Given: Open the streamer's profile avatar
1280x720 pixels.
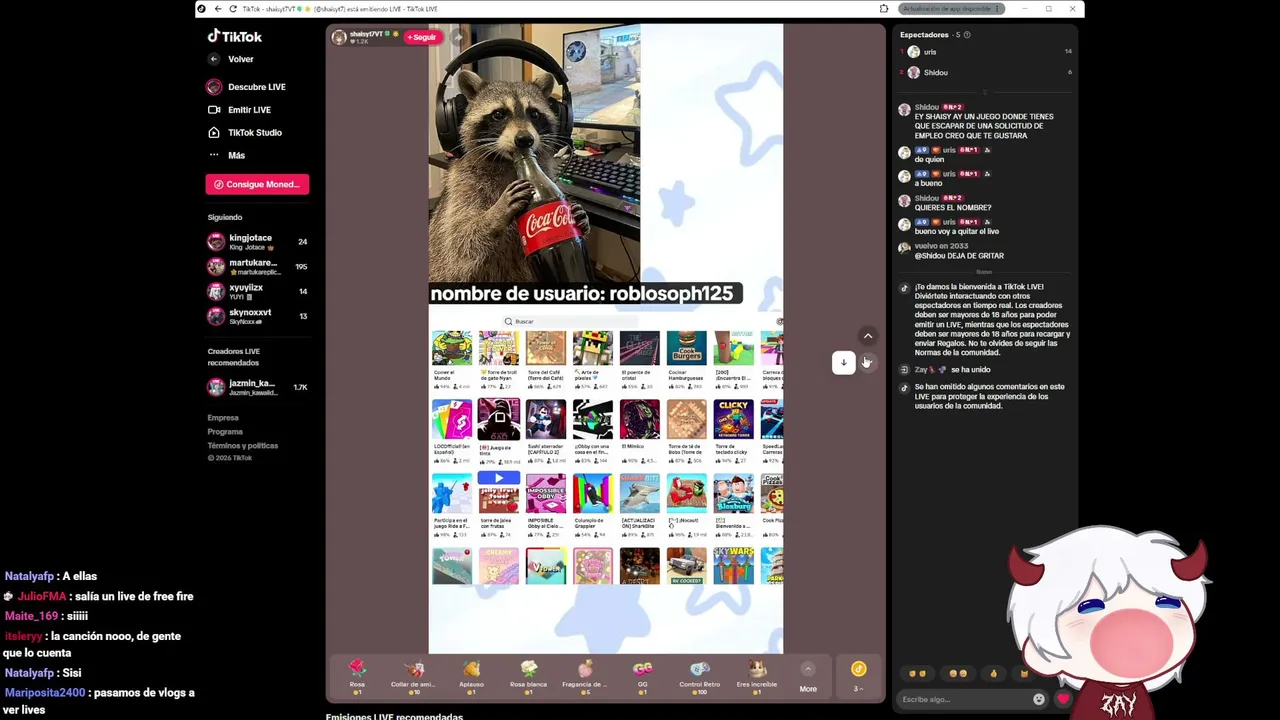Looking at the screenshot, I should [x=339, y=37].
